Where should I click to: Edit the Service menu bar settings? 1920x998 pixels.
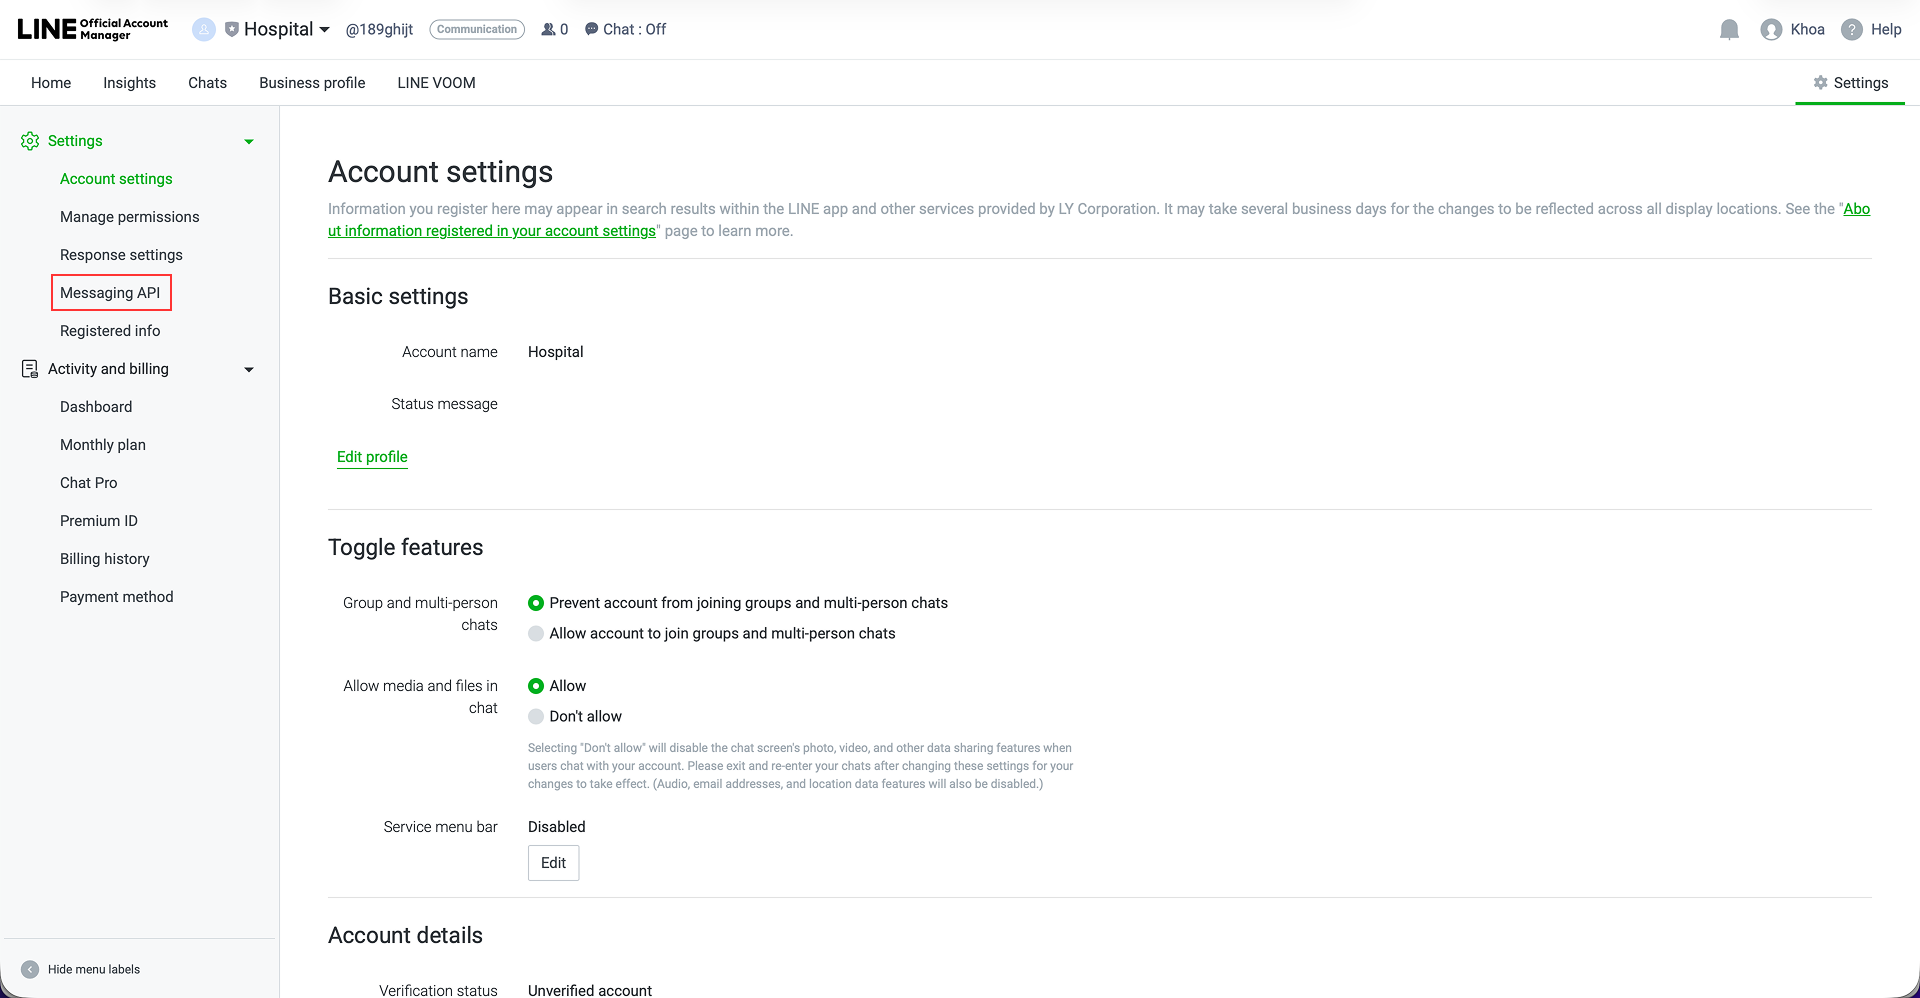(x=553, y=862)
